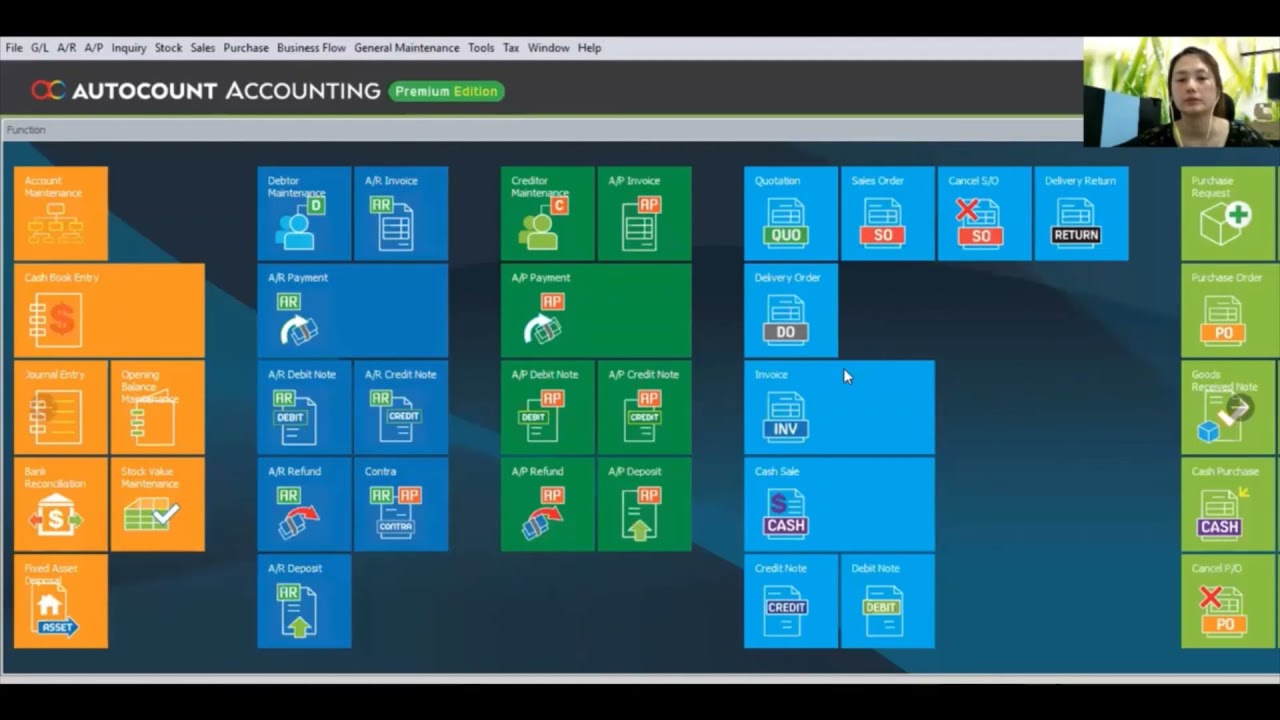The image size is (1280, 720).
Task: Open the Sales Order tile
Action: (x=888, y=213)
